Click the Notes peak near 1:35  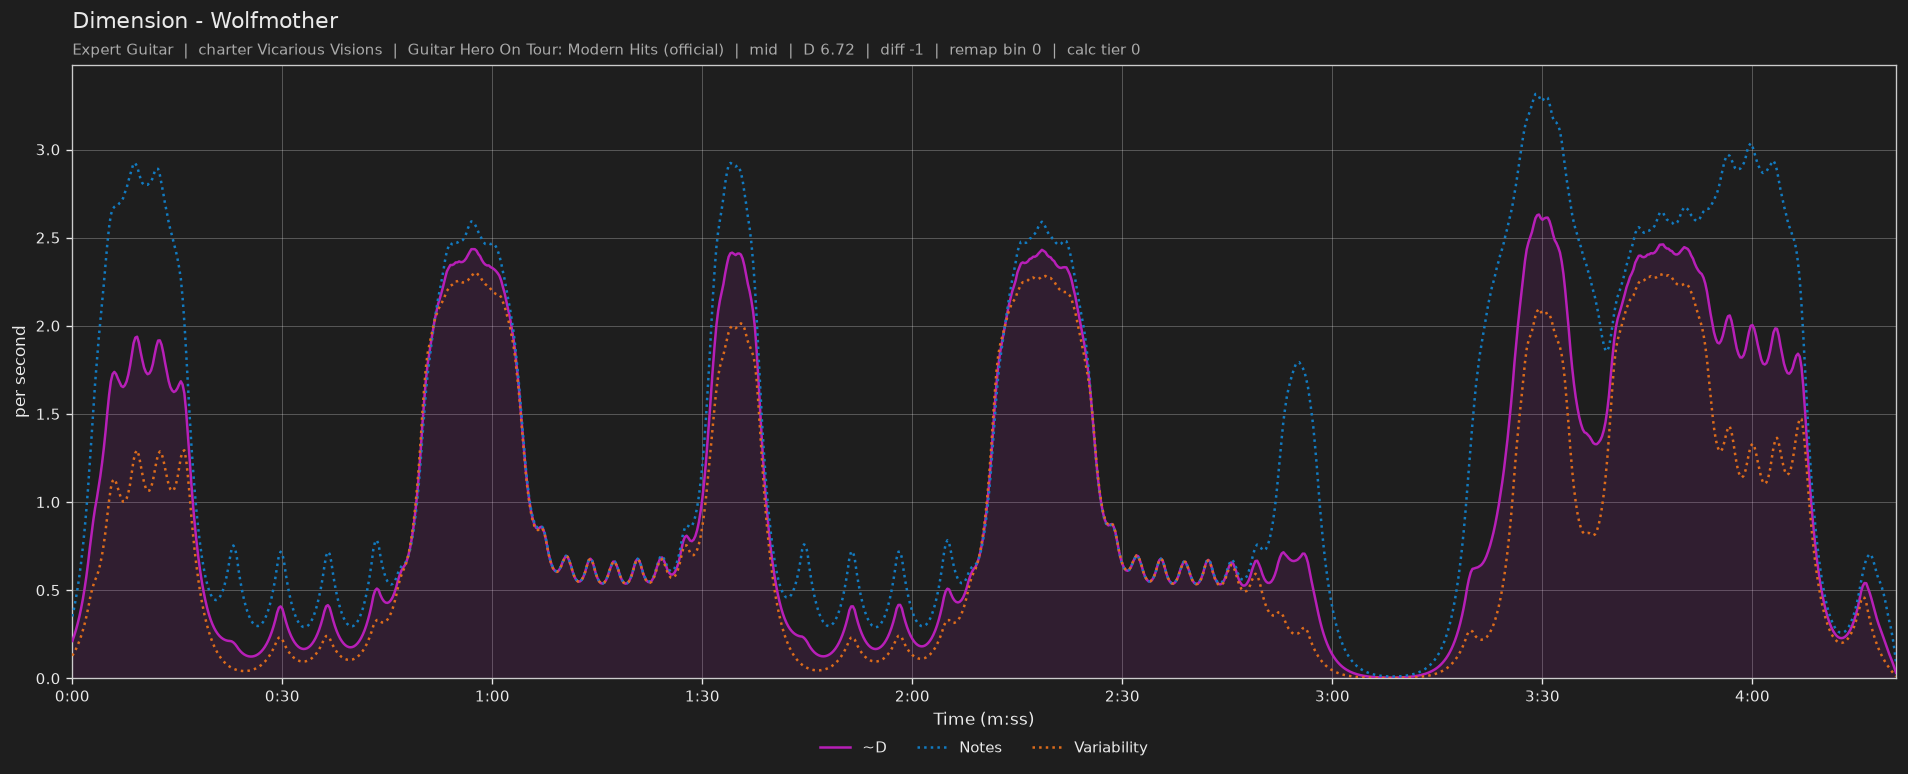[732, 163]
